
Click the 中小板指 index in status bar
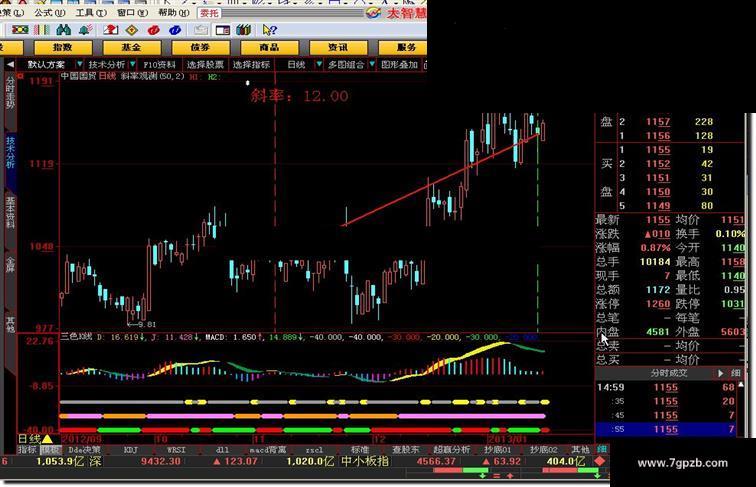pyautogui.click(x=364, y=461)
